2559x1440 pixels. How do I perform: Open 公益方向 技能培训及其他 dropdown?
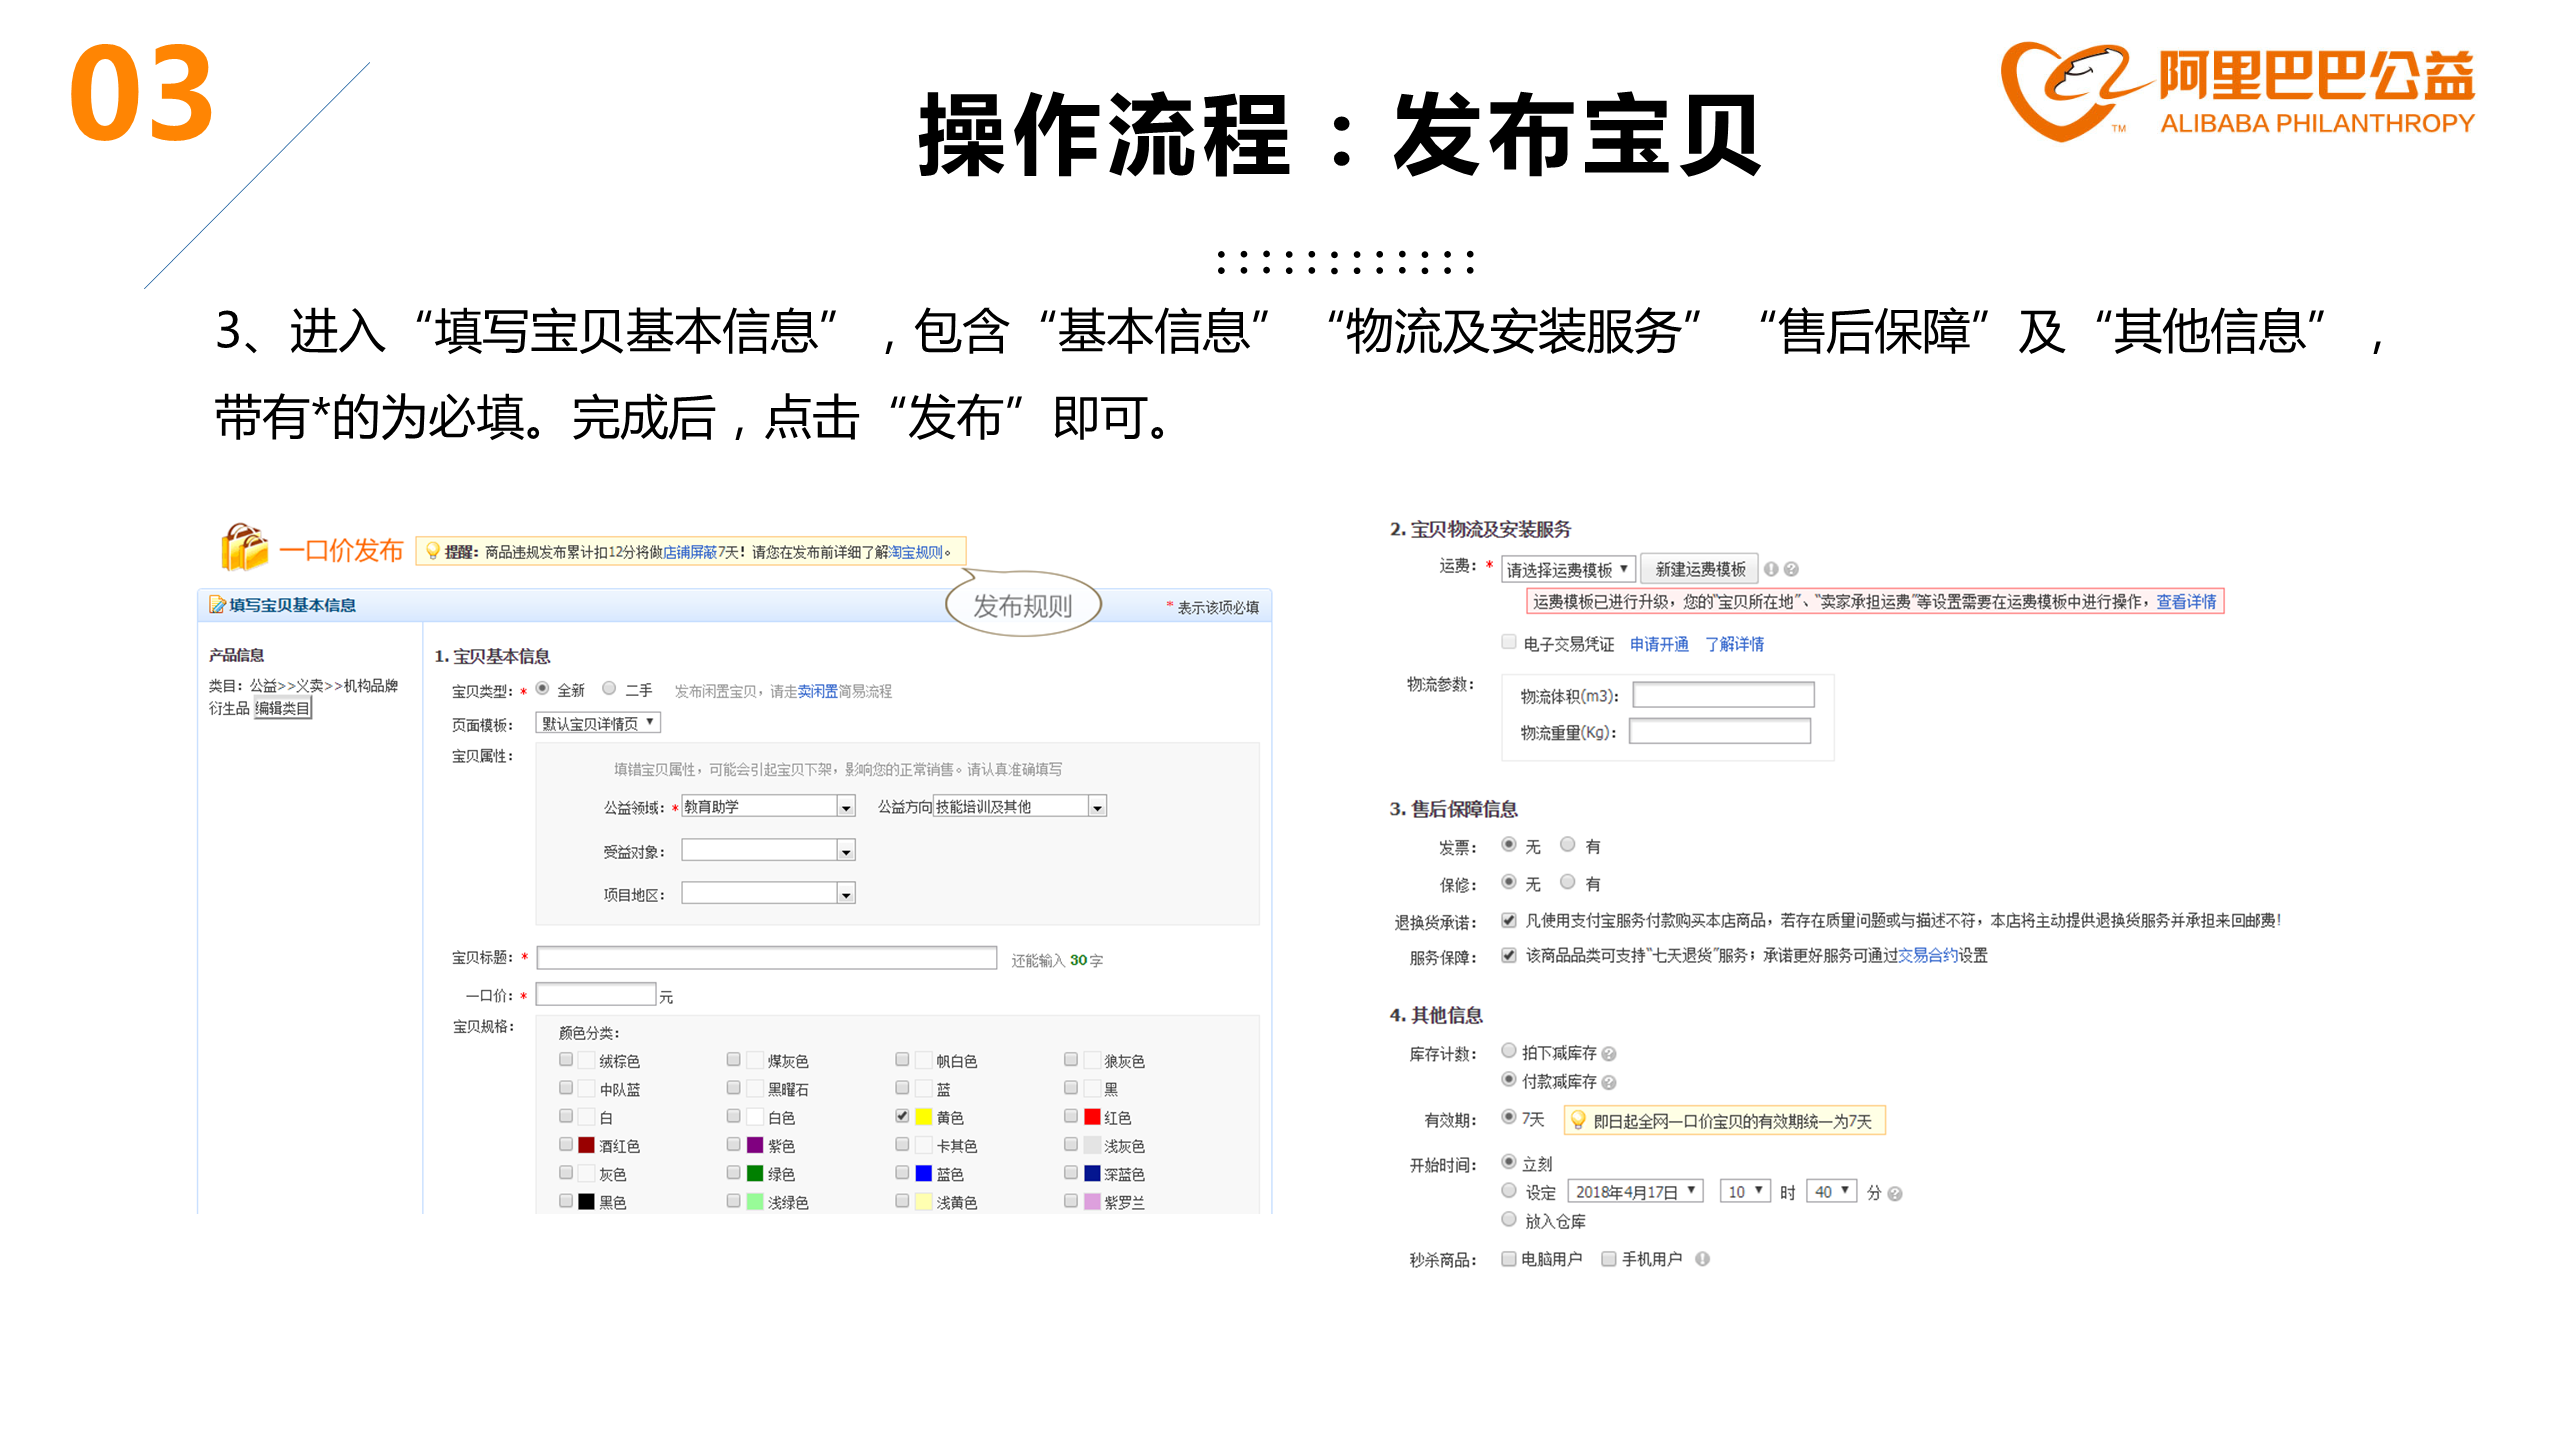[x=1020, y=806]
